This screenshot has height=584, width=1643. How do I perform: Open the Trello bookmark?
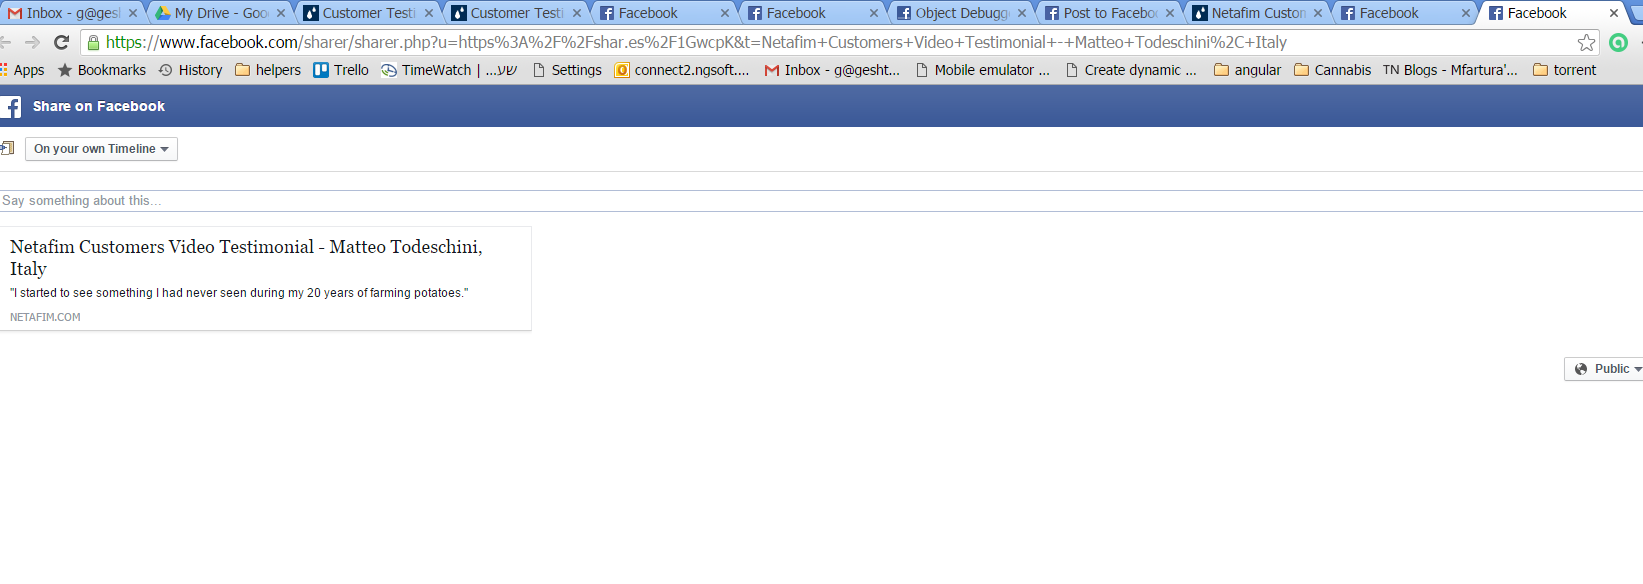pyautogui.click(x=341, y=70)
